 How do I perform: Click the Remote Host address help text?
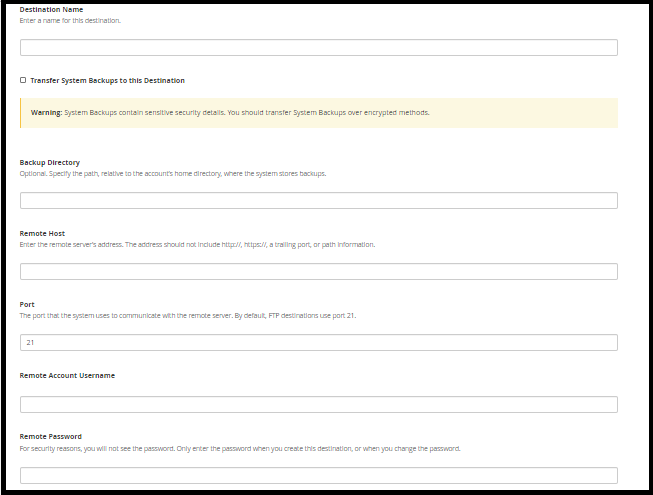pos(197,244)
